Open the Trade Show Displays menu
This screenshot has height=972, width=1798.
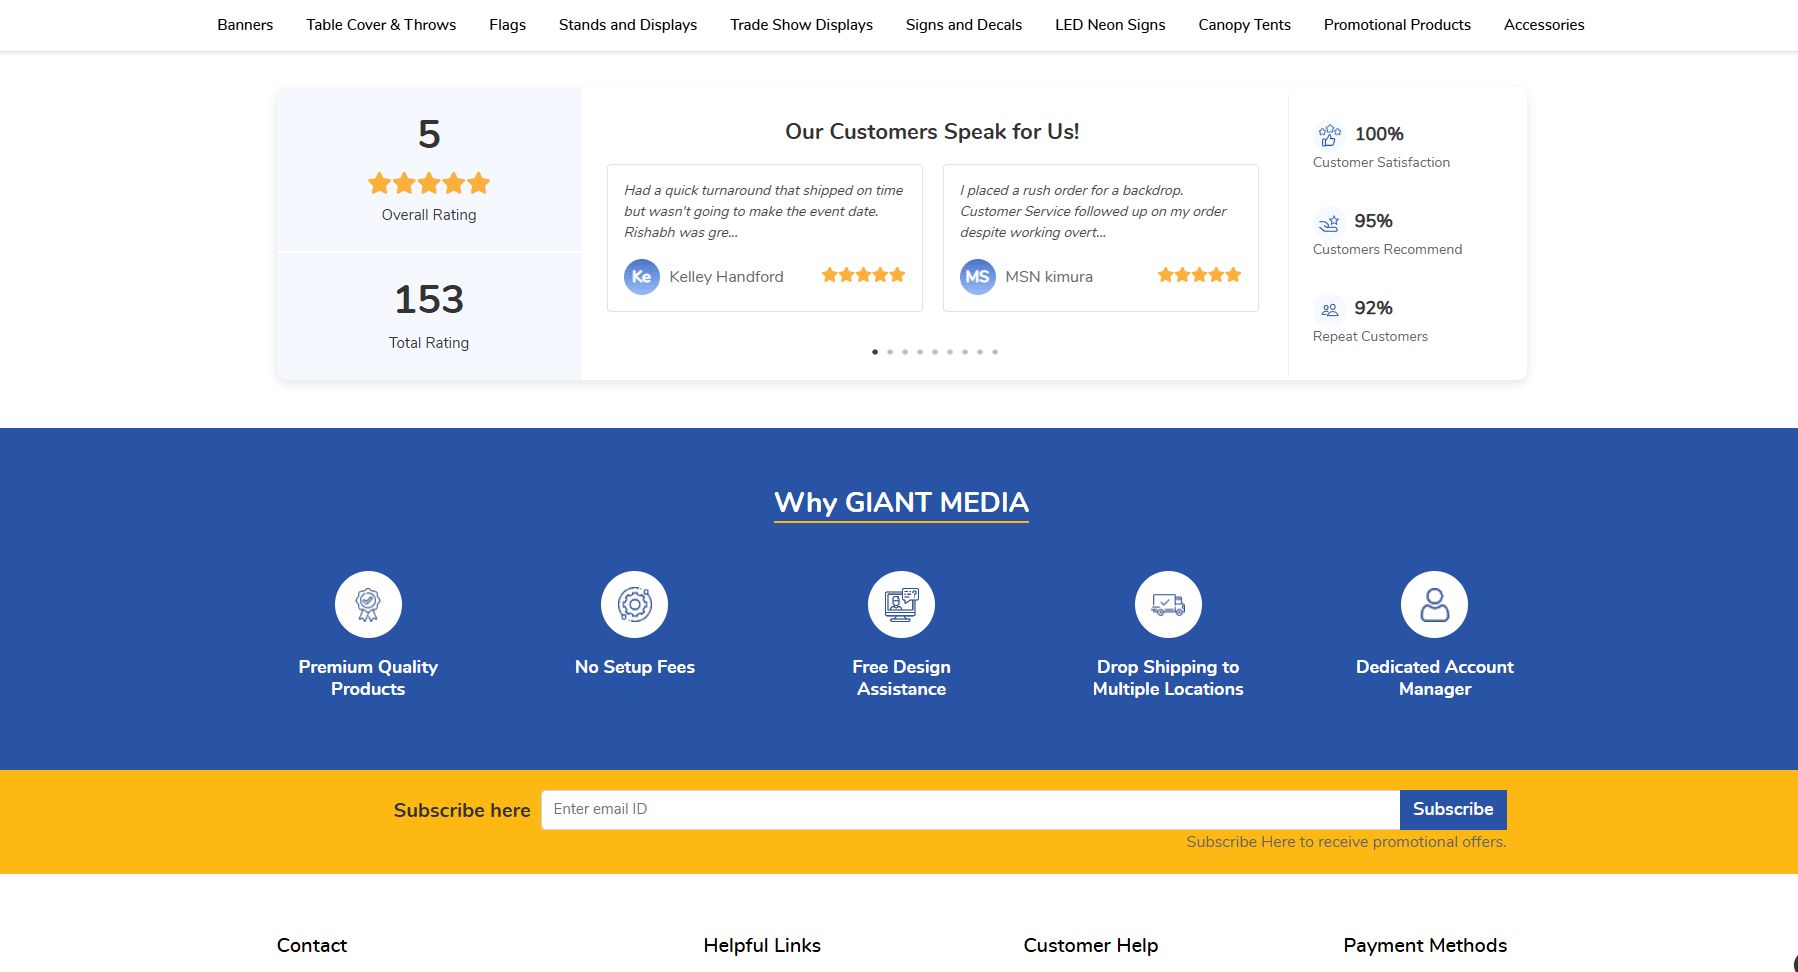click(x=801, y=25)
